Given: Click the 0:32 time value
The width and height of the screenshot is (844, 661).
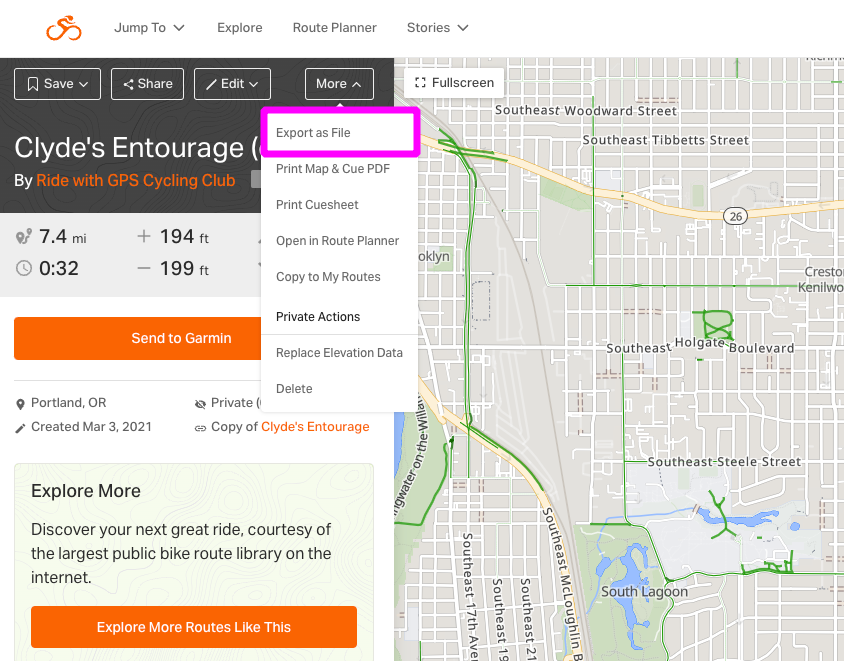Looking at the screenshot, I should pos(59,268).
